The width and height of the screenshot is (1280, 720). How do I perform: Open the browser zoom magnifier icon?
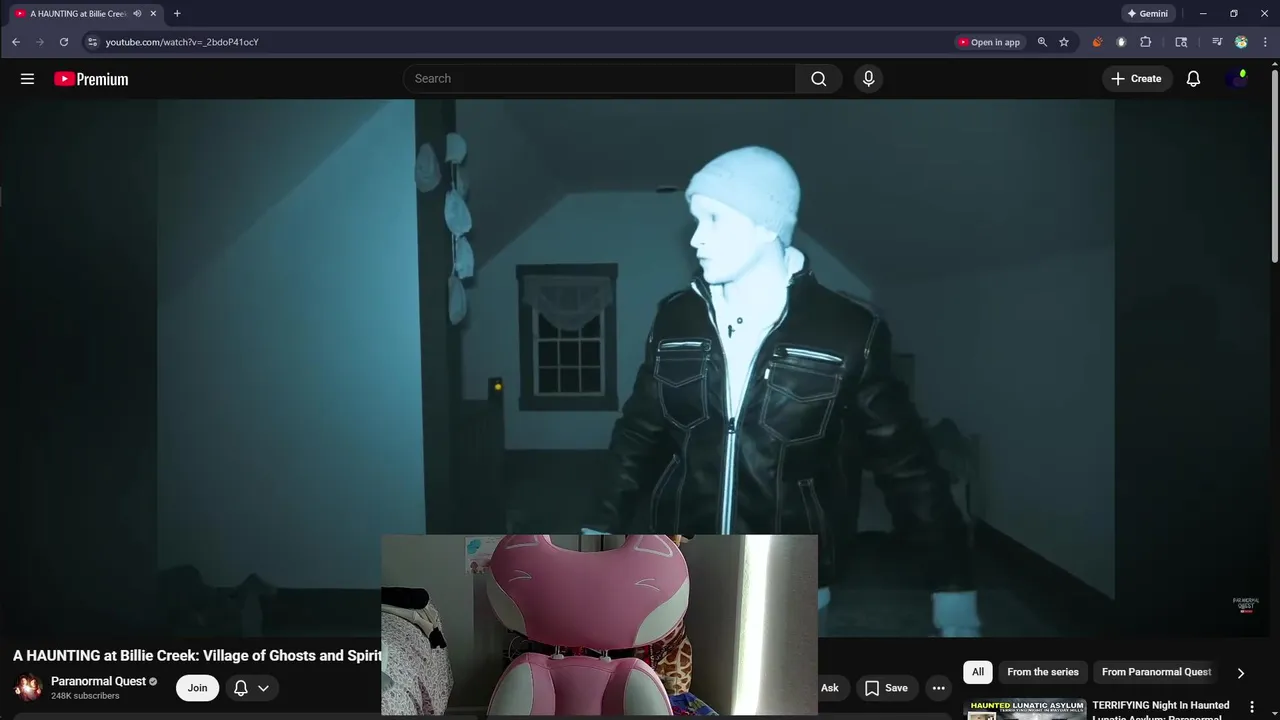click(x=1042, y=42)
